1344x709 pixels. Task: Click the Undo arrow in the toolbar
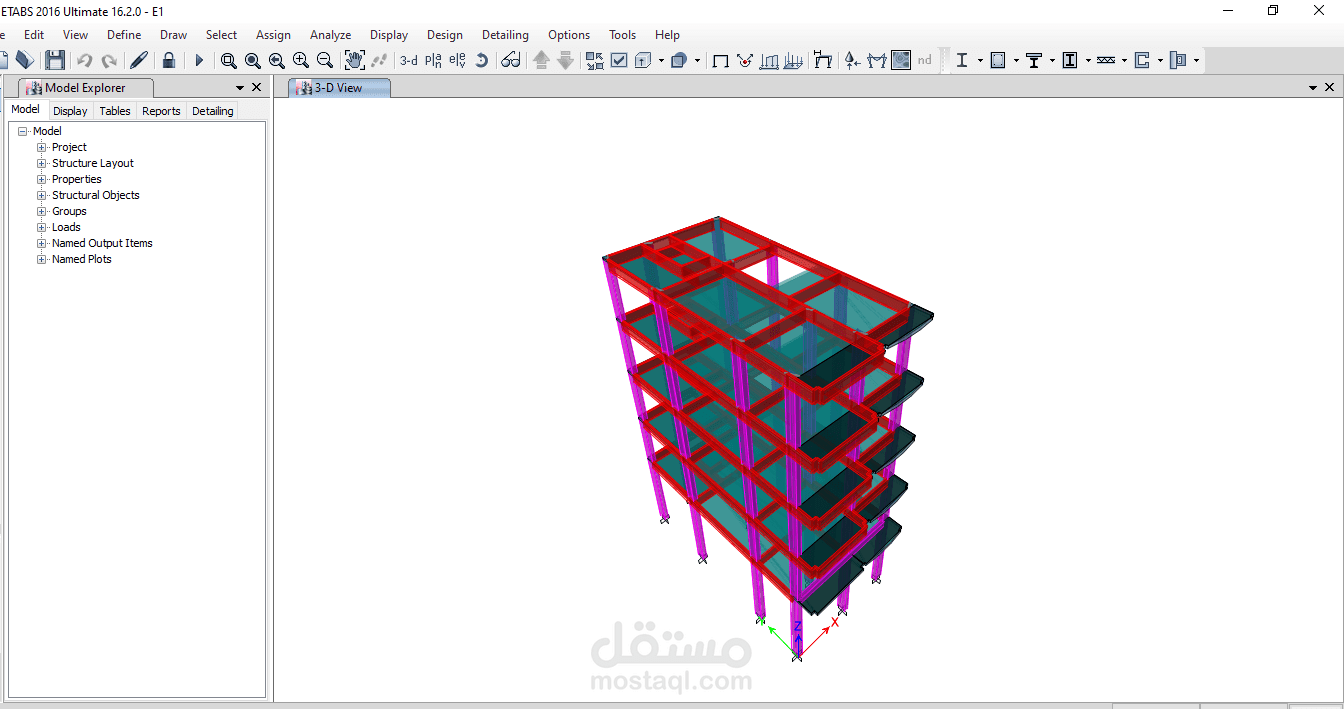point(84,60)
